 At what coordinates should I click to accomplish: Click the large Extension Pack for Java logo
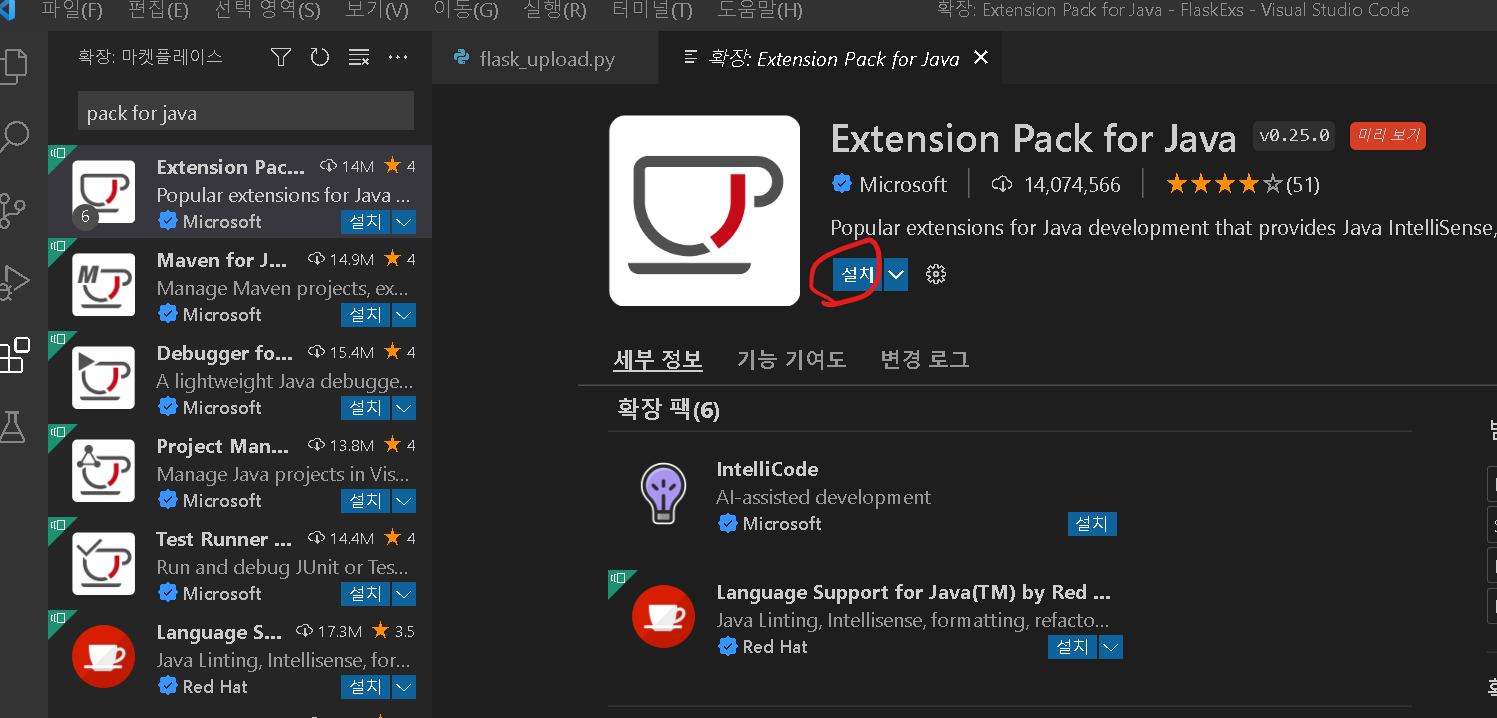click(704, 211)
